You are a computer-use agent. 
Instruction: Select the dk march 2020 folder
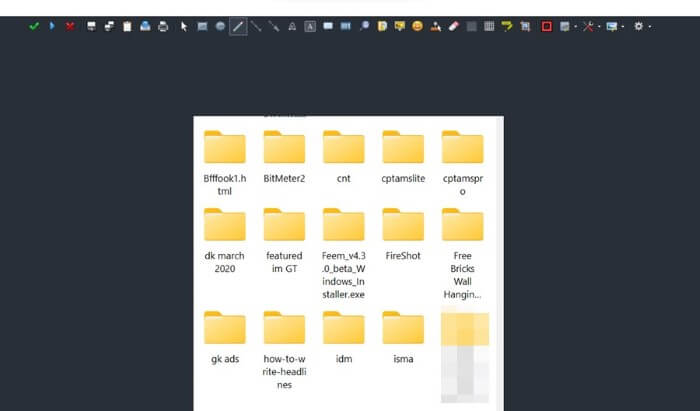(225, 241)
